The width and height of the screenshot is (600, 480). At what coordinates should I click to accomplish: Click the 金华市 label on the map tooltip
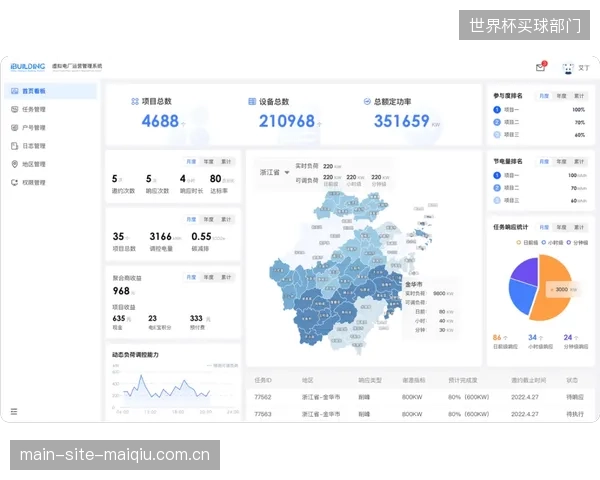point(414,284)
